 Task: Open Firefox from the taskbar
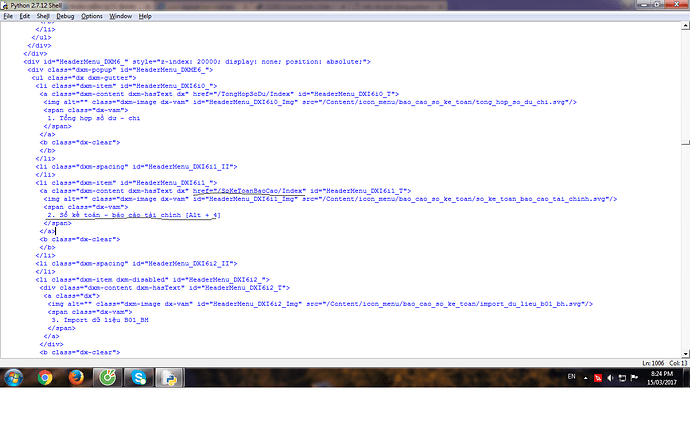click(x=77, y=378)
